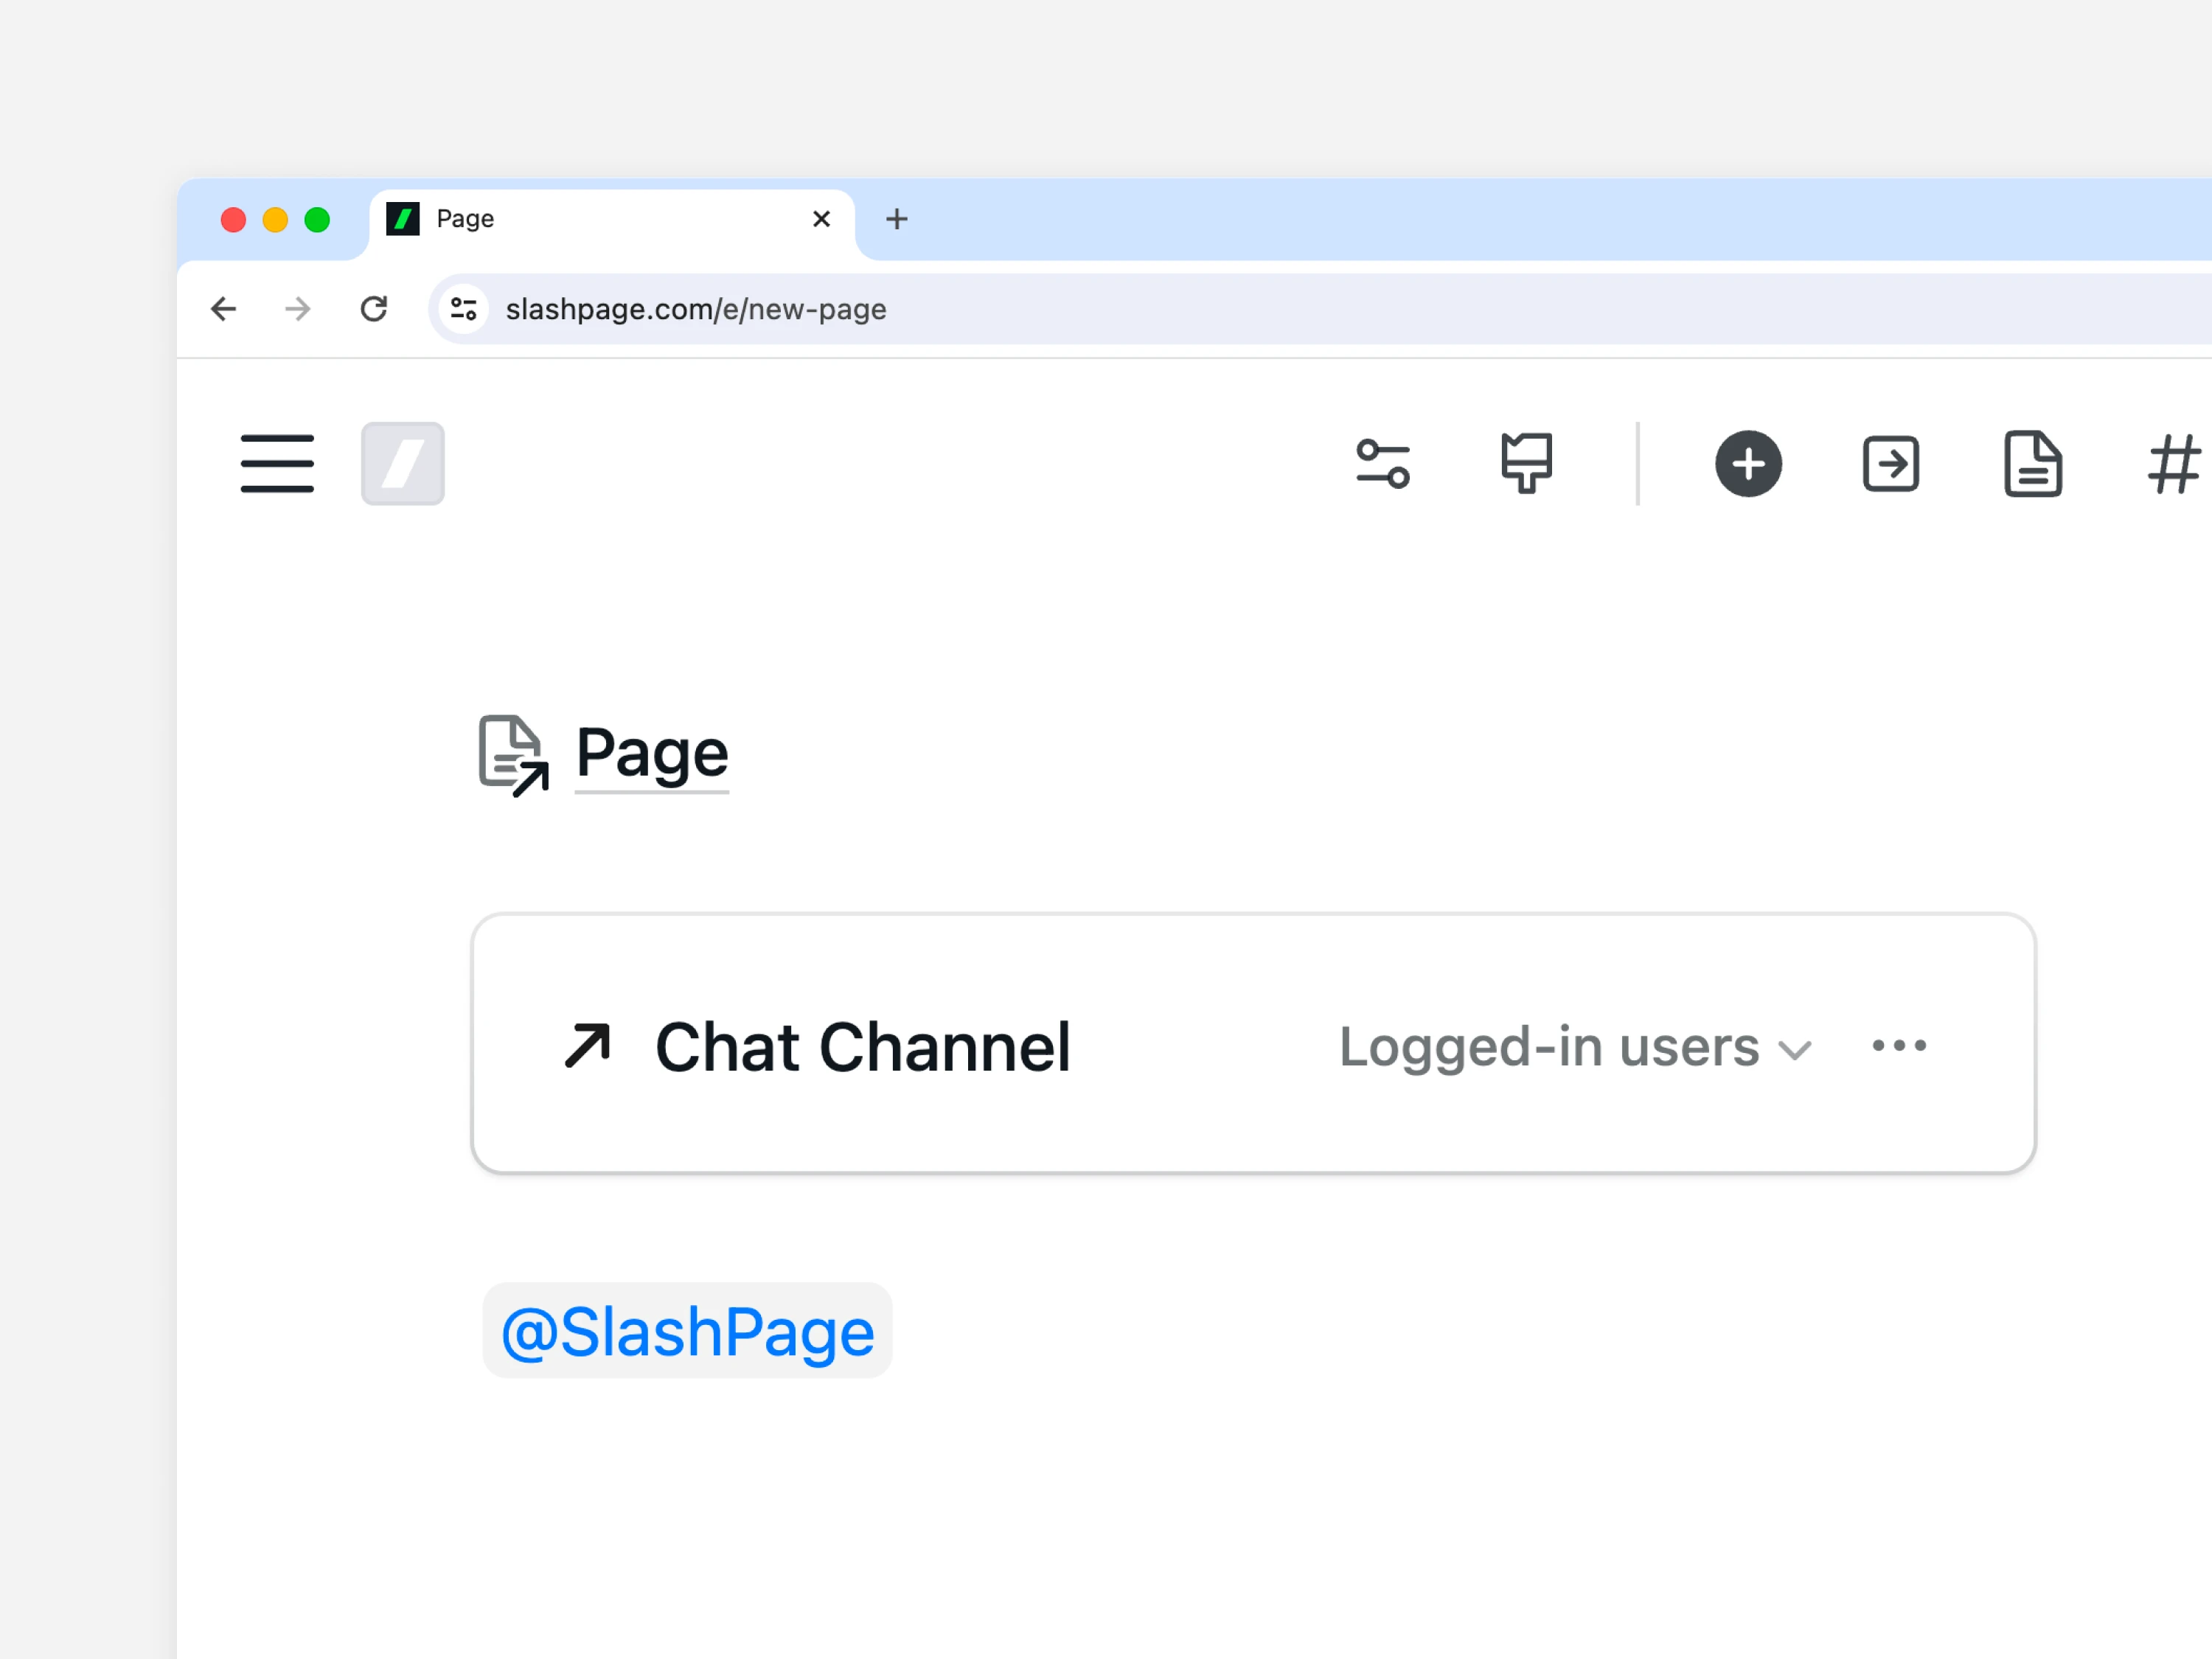The image size is (2212, 1659).
Task: Open the Chat Channel card
Action: 1253,1043
